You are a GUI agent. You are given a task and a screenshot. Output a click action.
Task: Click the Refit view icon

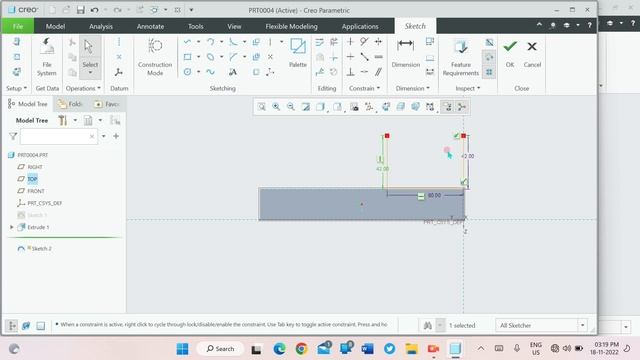click(x=262, y=107)
